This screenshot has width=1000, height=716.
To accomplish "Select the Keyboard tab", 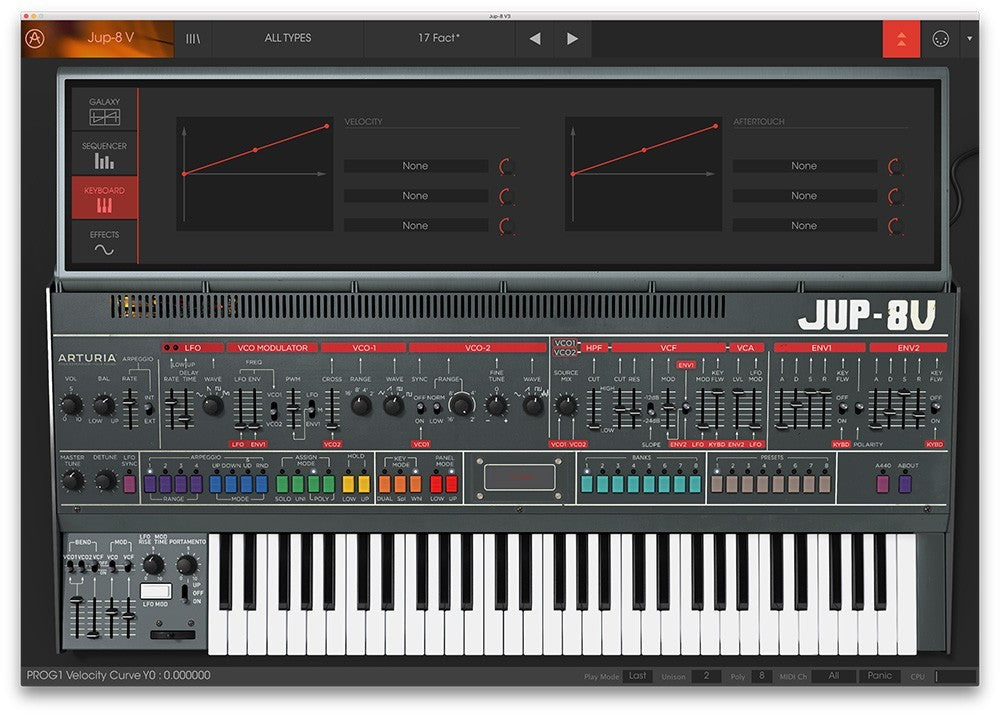I will (x=105, y=198).
